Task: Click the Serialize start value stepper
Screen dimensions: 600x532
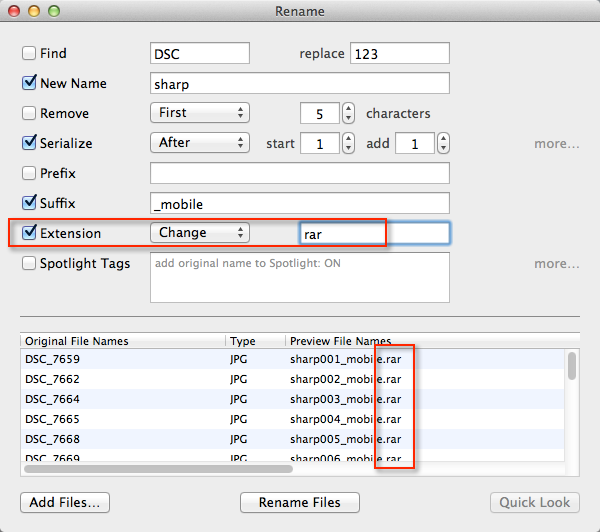Action: (x=348, y=143)
